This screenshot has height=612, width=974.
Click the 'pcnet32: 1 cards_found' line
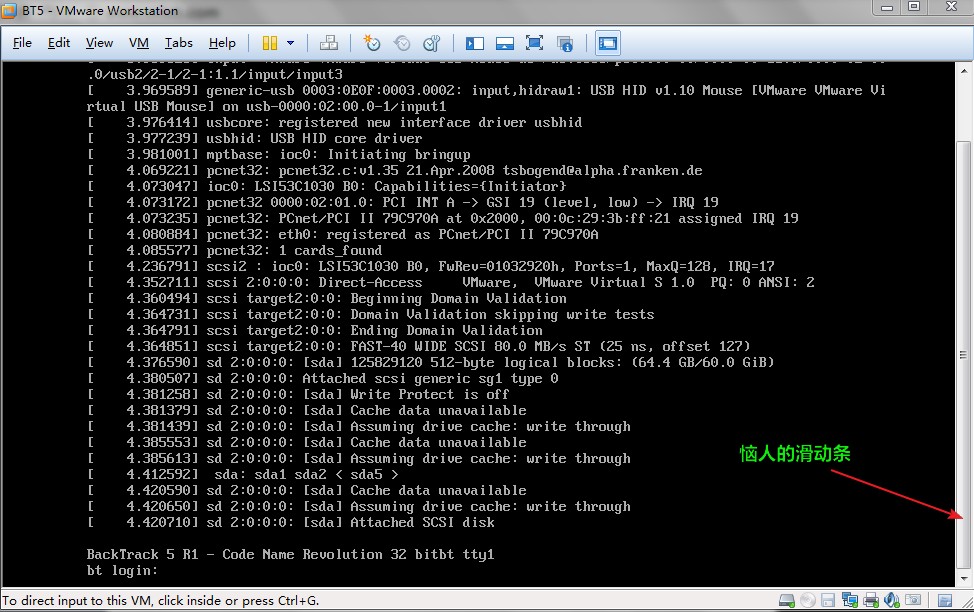(234, 250)
